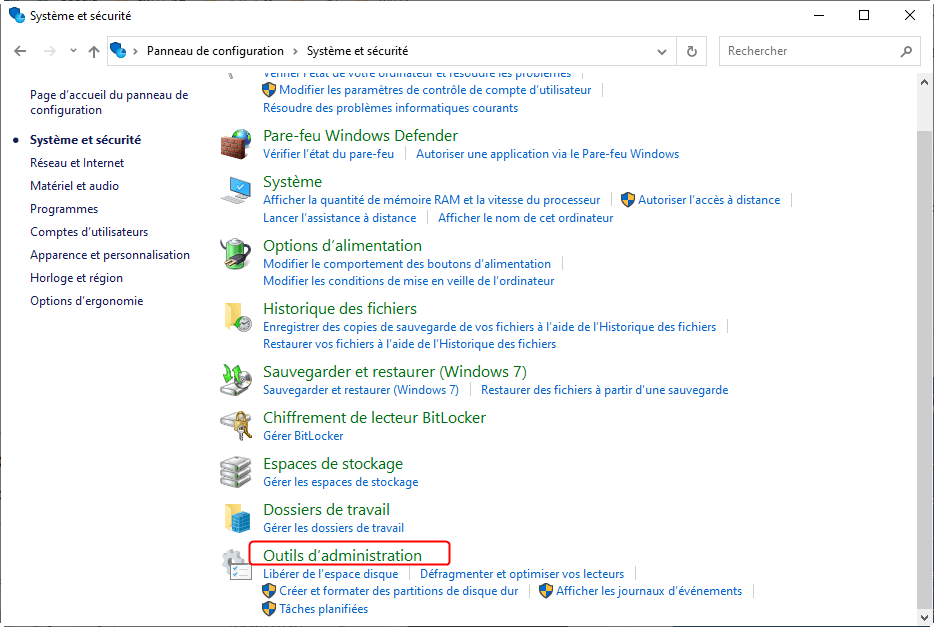The image size is (934, 627).
Task: Click Défragmenter et optimiser vos lecteurs
Action: tap(522, 574)
